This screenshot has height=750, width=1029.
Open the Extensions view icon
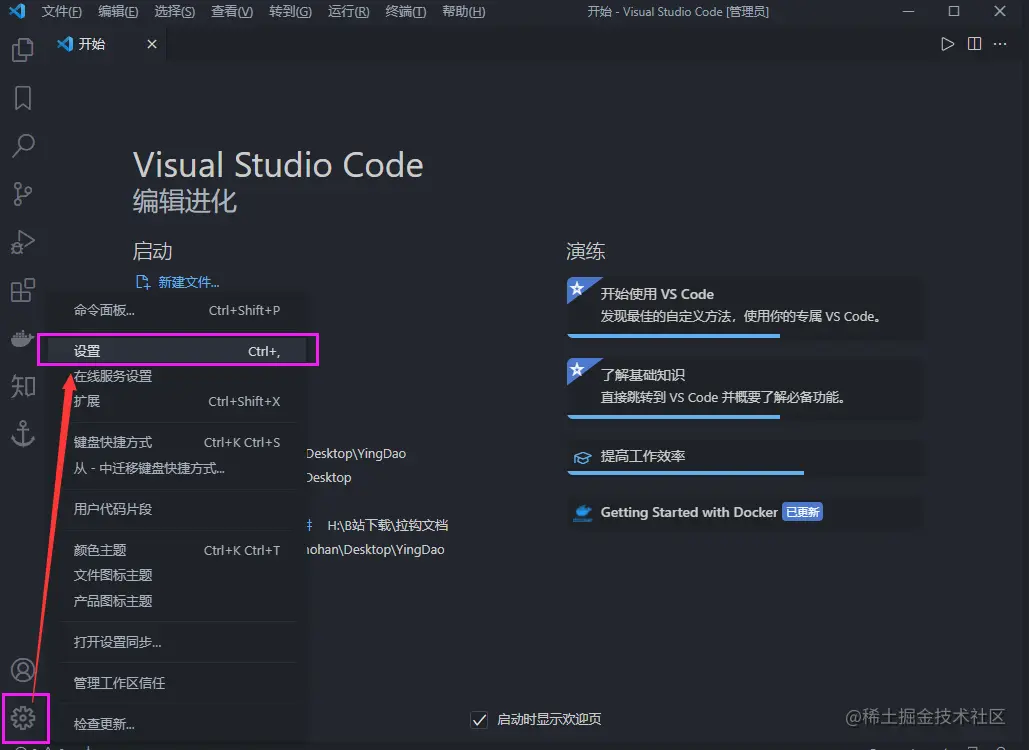click(x=23, y=290)
